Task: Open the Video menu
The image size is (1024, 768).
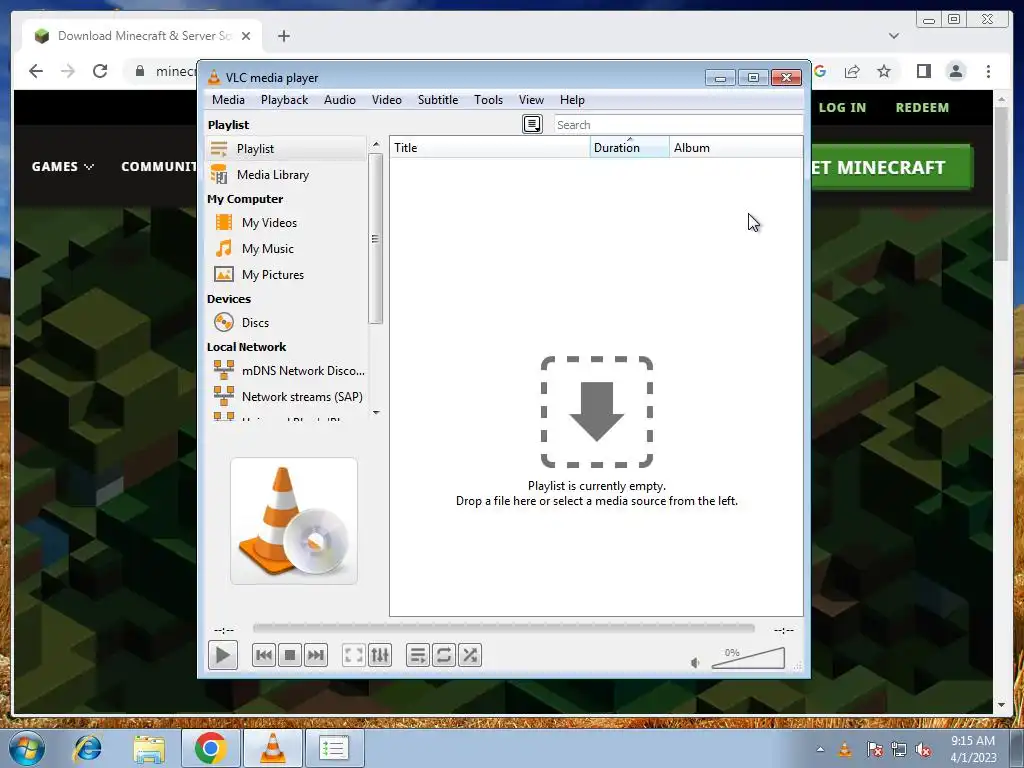Action: pyautogui.click(x=387, y=100)
